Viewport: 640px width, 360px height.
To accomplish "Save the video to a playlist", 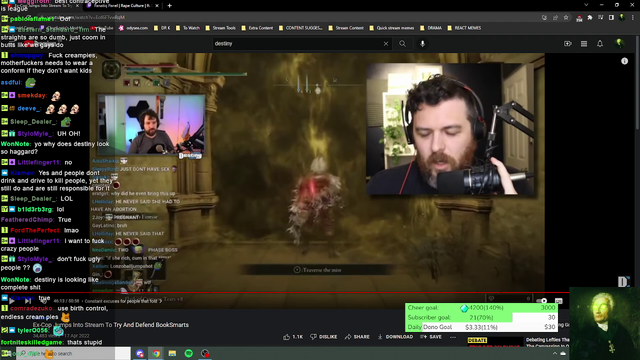I will [431, 337].
